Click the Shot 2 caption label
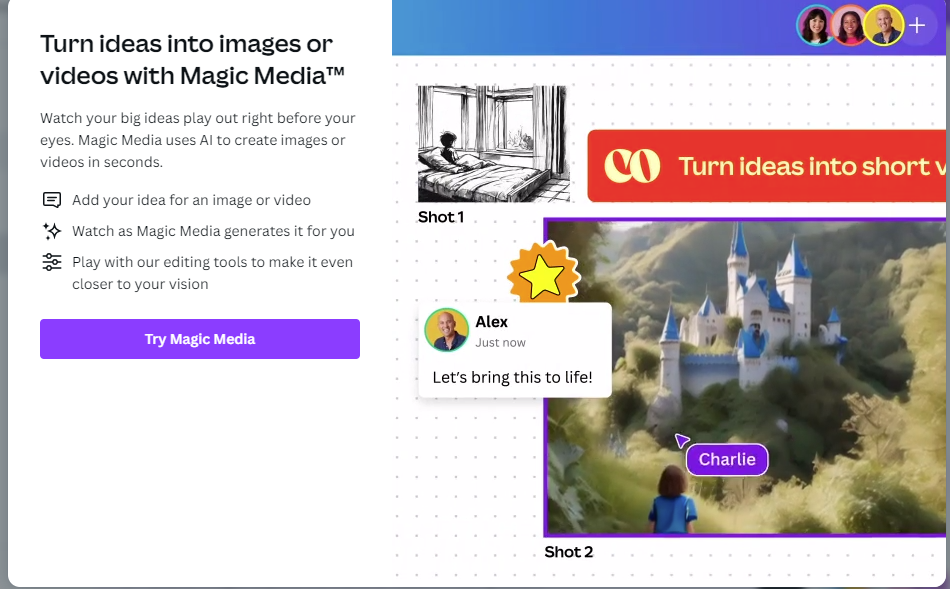Viewport: 950px width, 589px height. tap(568, 552)
